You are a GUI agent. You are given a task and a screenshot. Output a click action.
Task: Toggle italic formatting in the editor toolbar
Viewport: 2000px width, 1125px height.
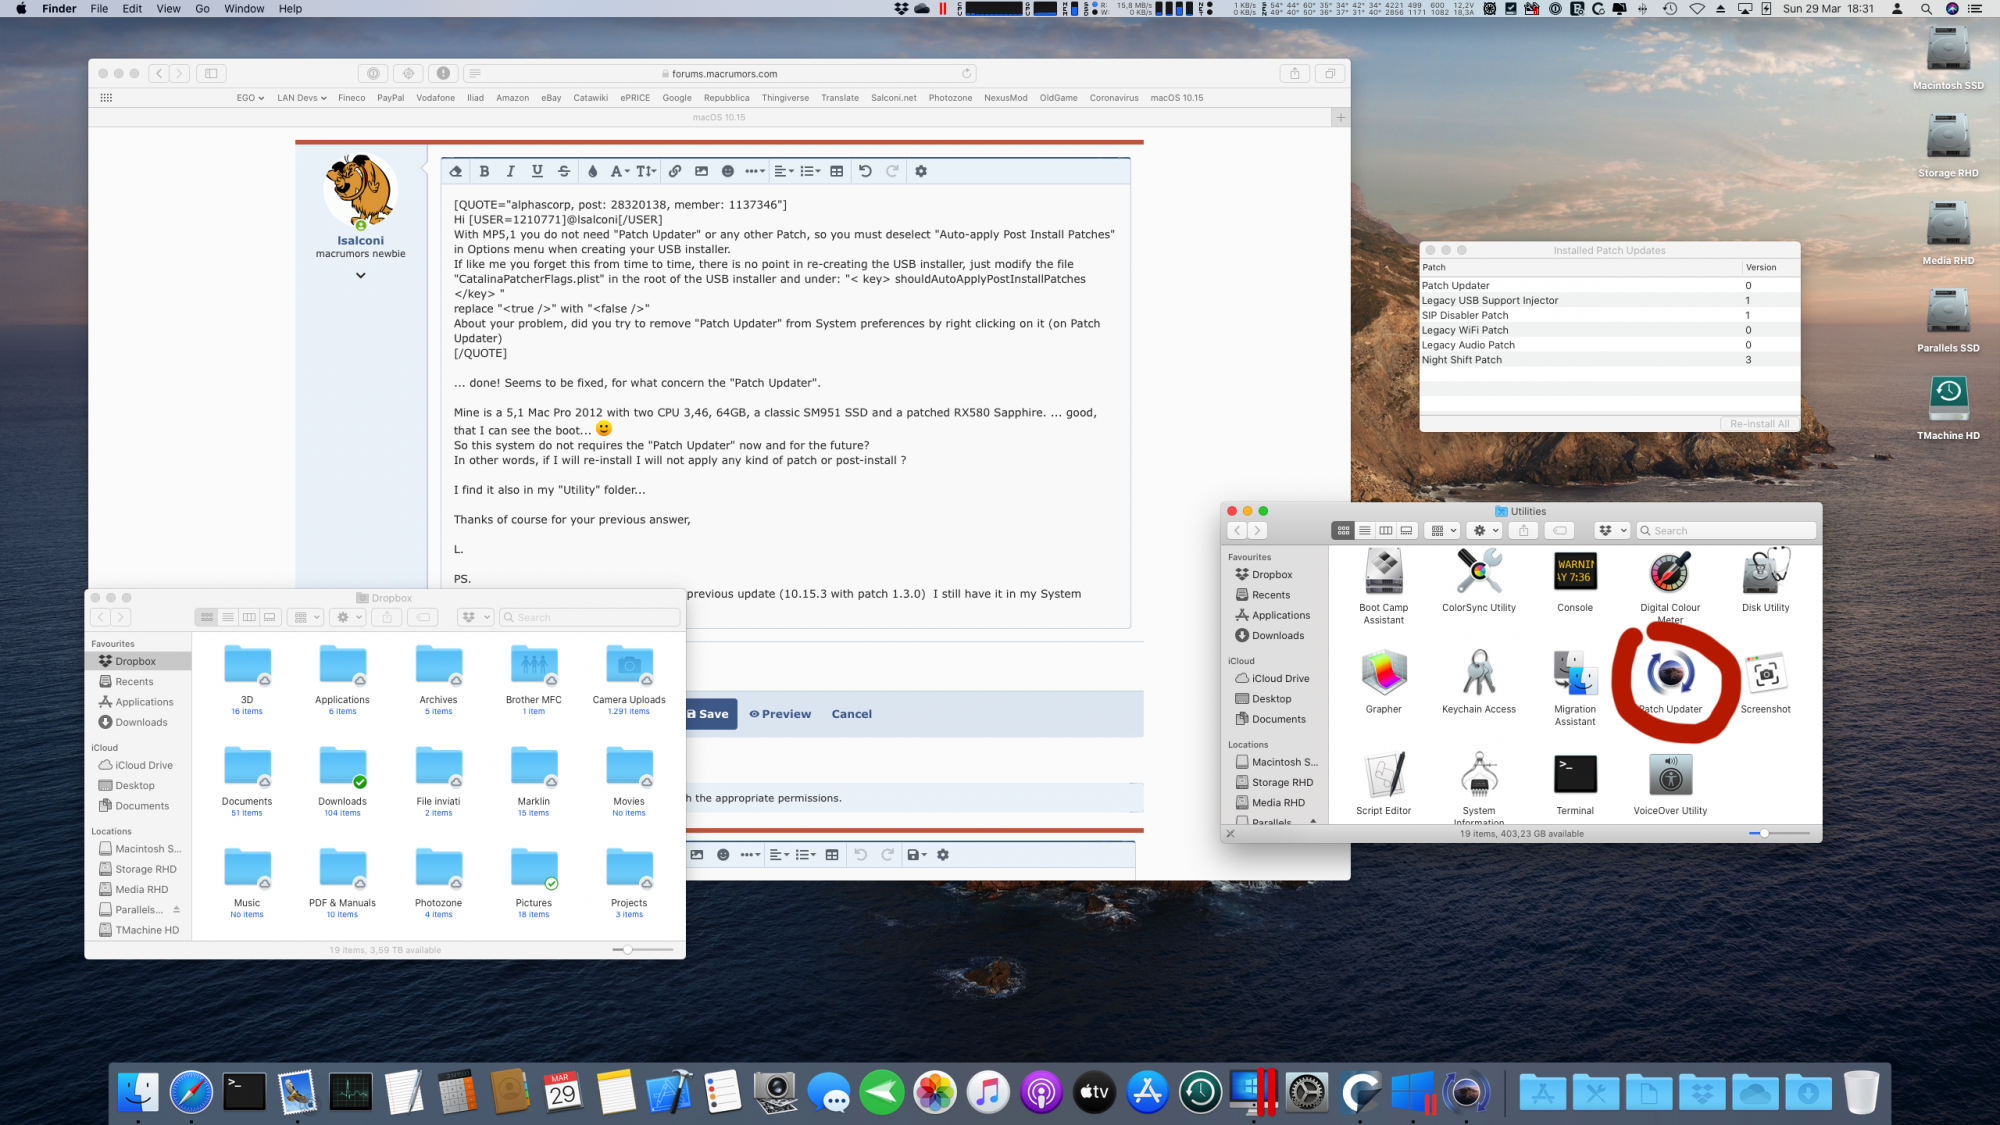(x=510, y=171)
